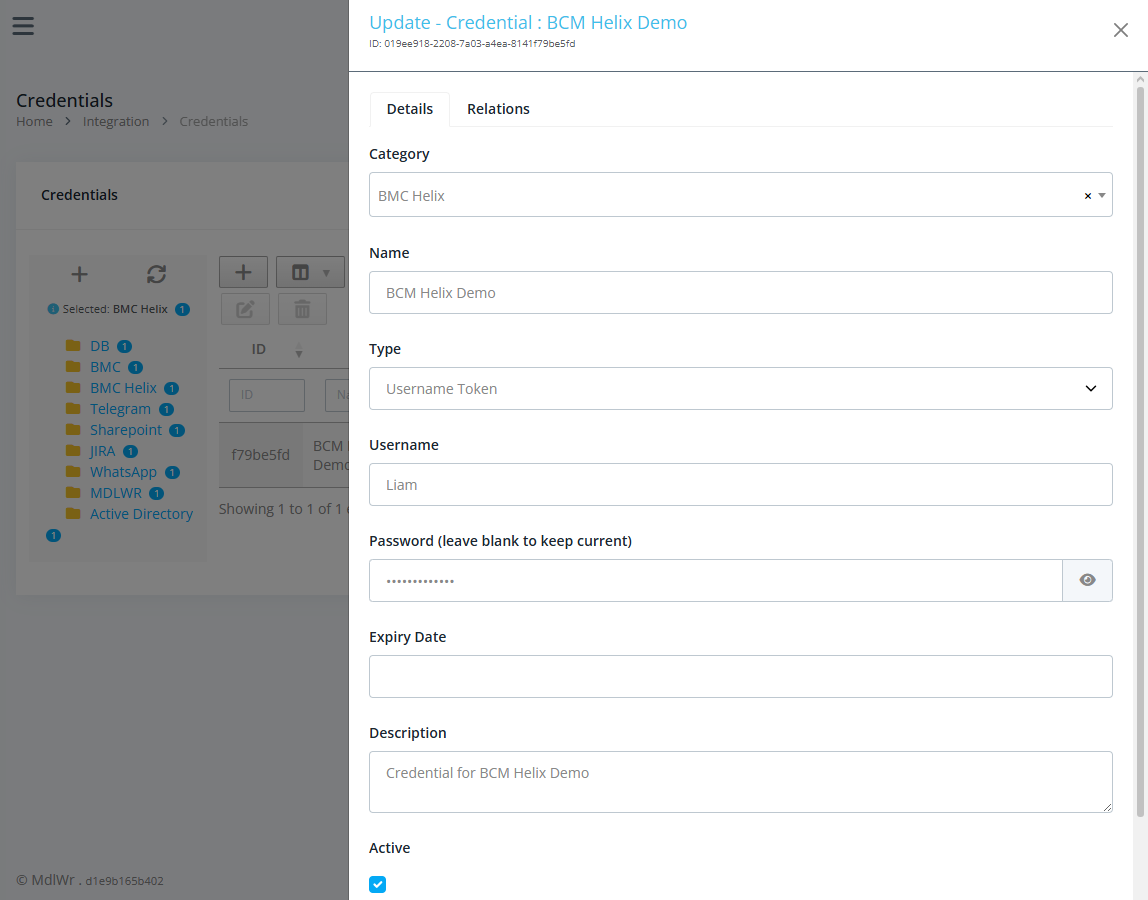
Task: Click the Expiry Date field
Action: coord(740,677)
